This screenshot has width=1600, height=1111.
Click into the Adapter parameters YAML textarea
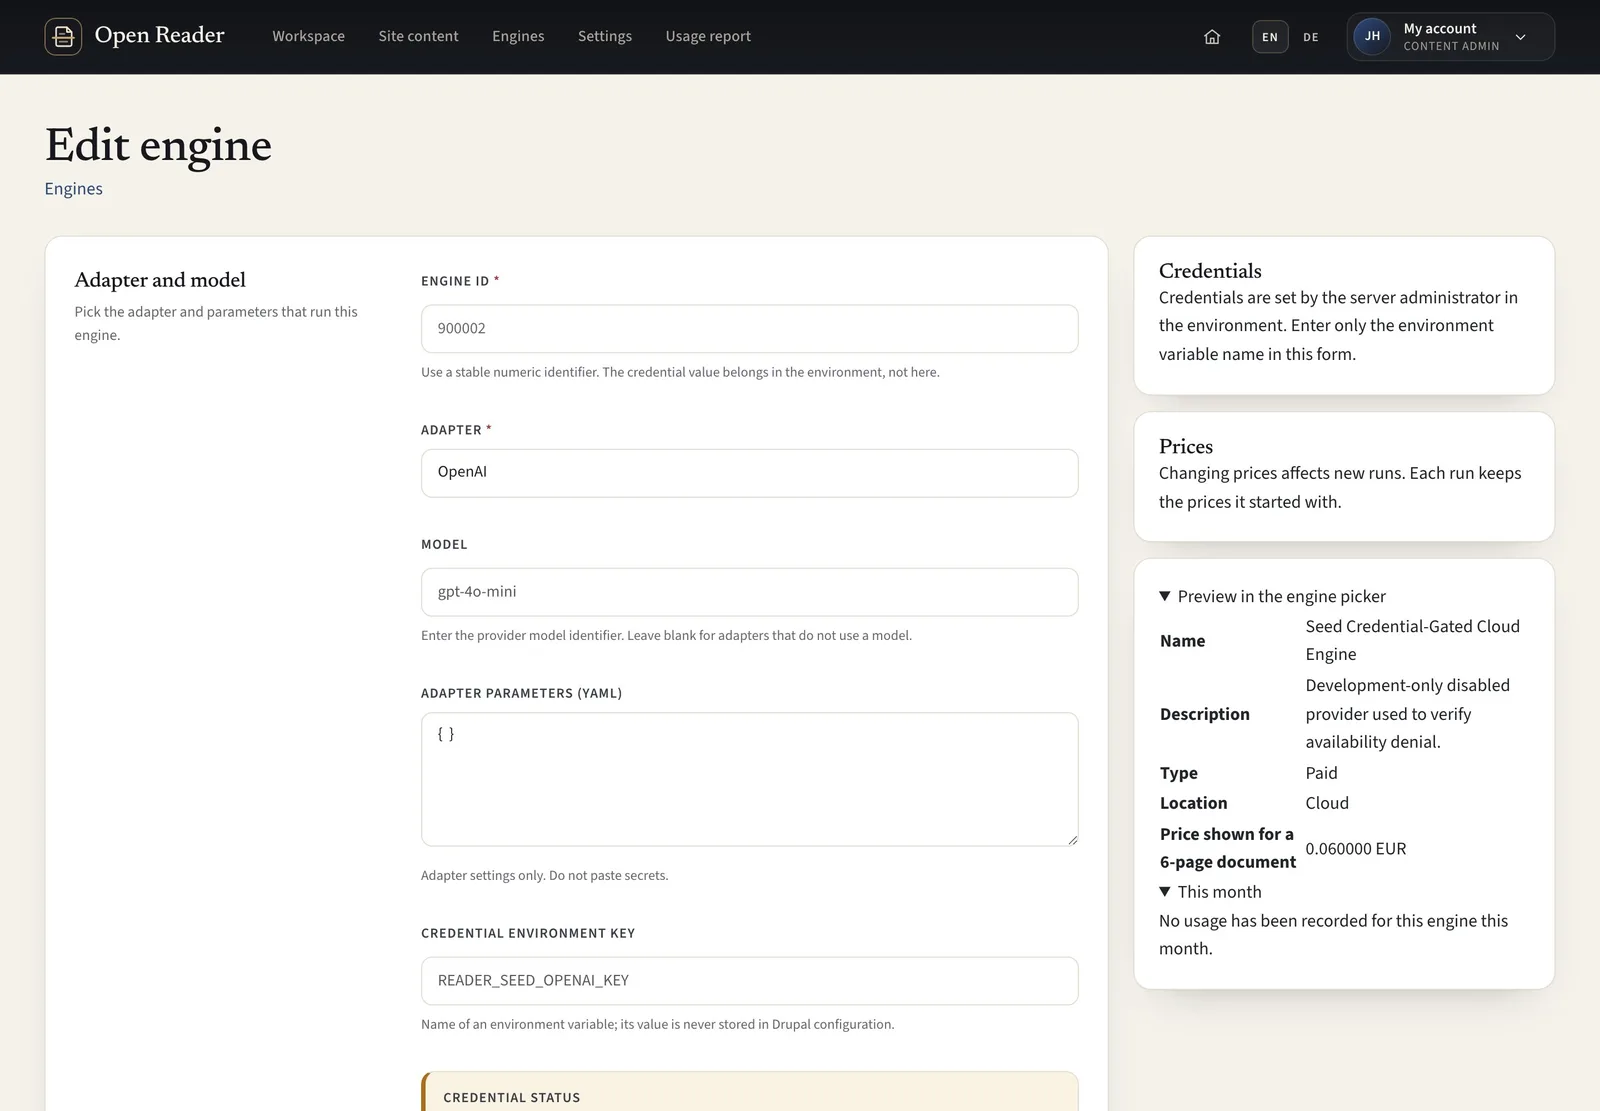click(x=749, y=779)
